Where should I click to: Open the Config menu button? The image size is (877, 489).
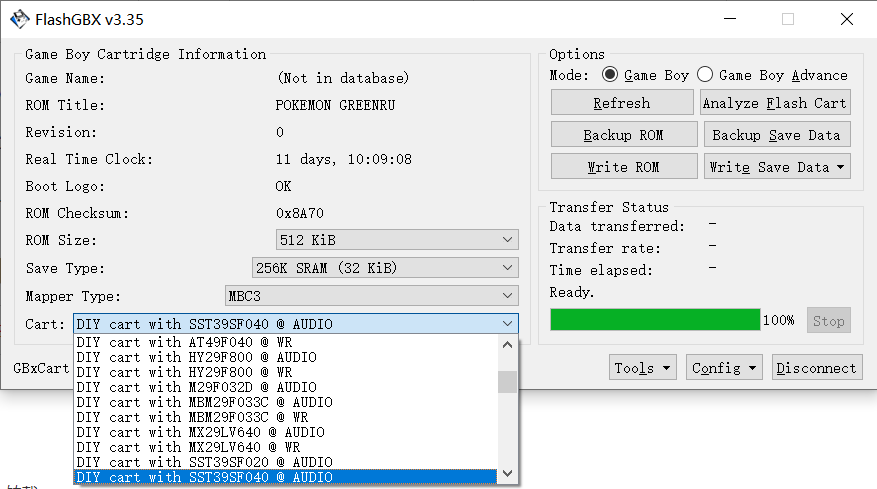[x=726, y=368]
